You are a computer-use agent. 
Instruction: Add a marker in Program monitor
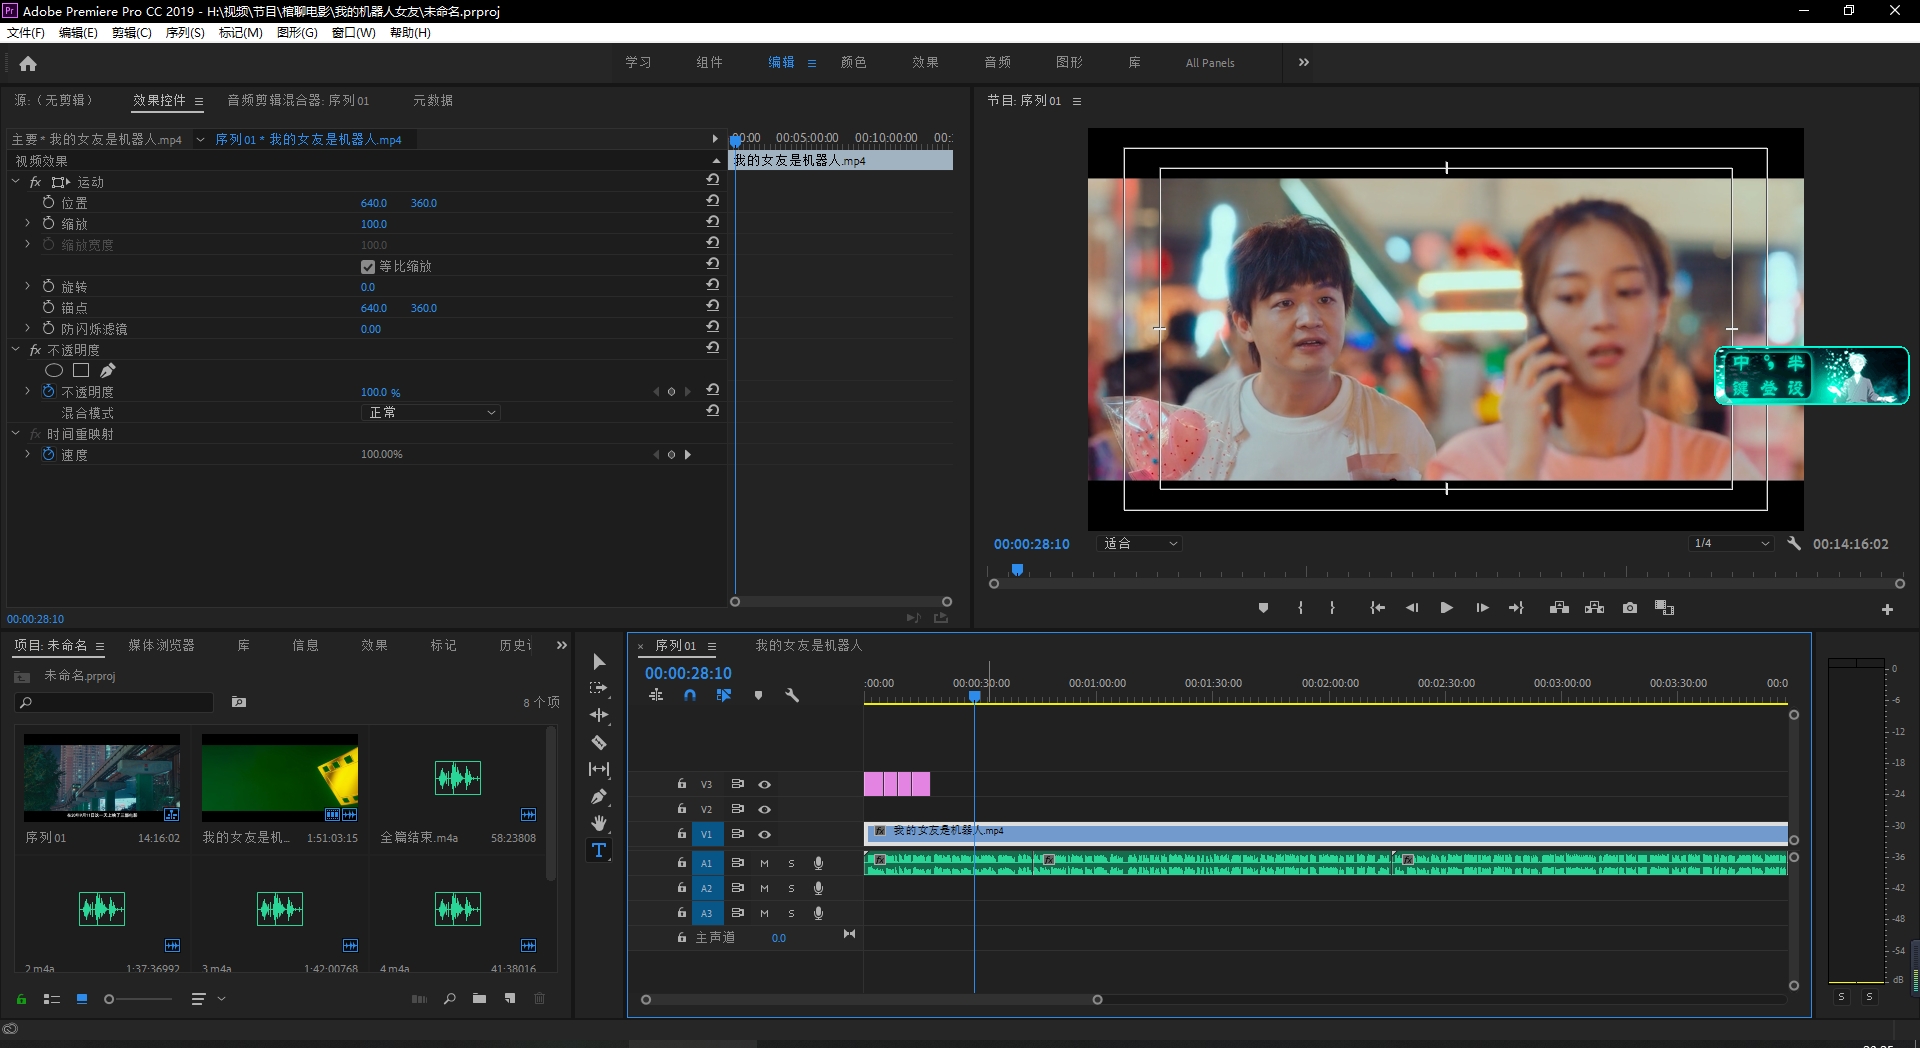coord(1263,608)
